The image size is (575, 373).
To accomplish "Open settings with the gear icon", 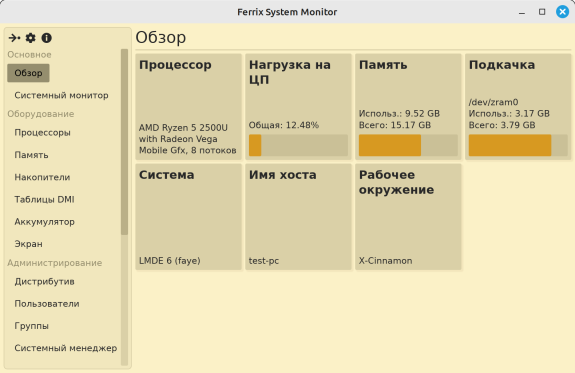I will [x=30, y=38].
